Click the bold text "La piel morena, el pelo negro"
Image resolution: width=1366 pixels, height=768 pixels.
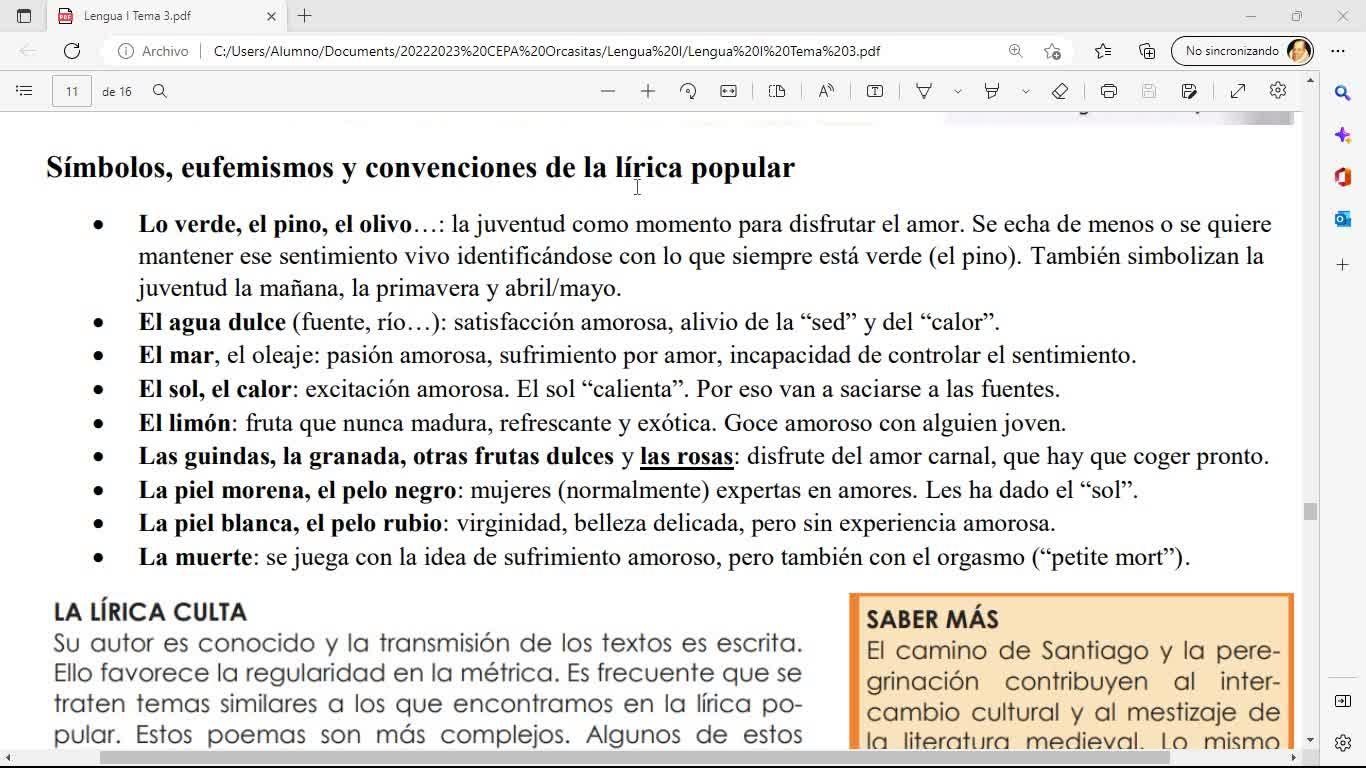298,490
